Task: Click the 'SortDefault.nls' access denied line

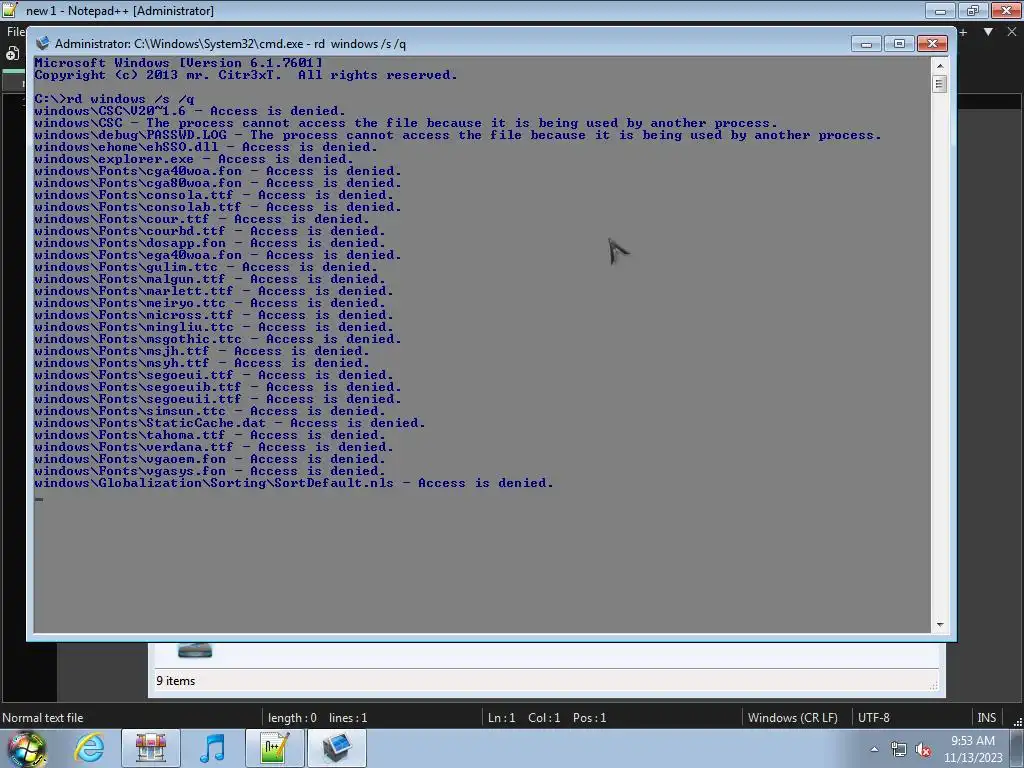Action: 294,483
